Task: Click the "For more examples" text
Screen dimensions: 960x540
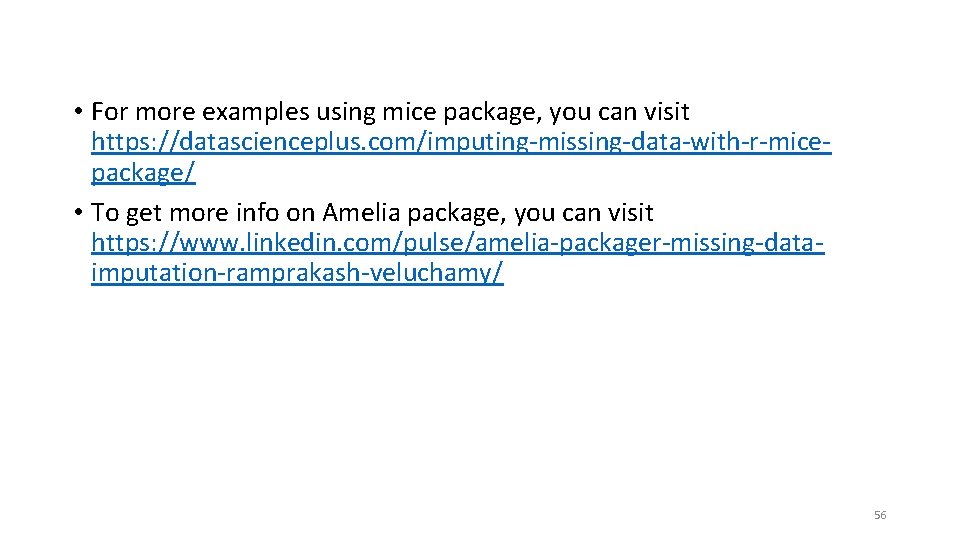Action: 200,112
